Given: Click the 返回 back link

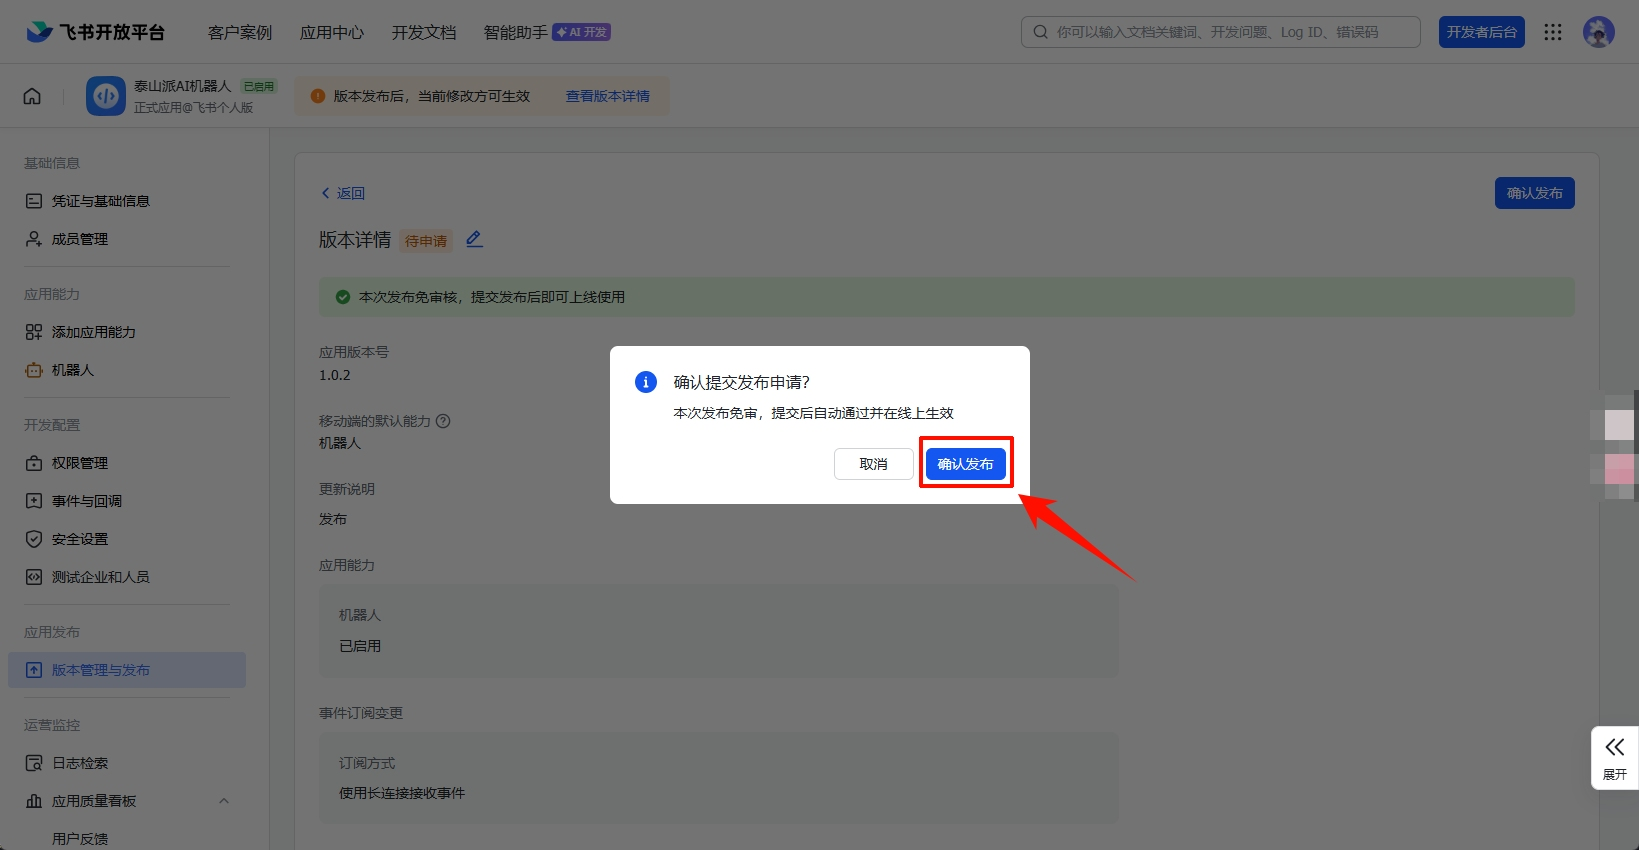Looking at the screenshot, I should coord(343,193).
